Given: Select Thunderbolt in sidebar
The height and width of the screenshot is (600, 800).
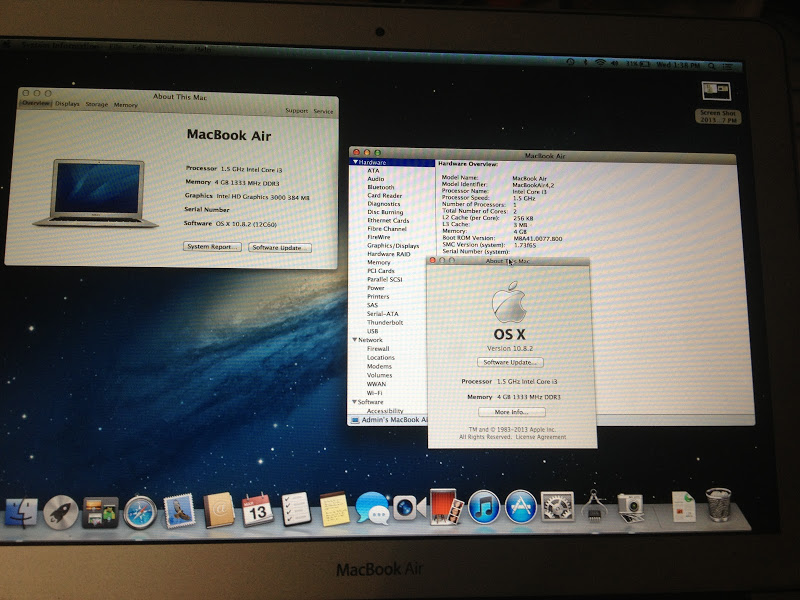Looking at the screenshot, I should (x=385, y=322).
